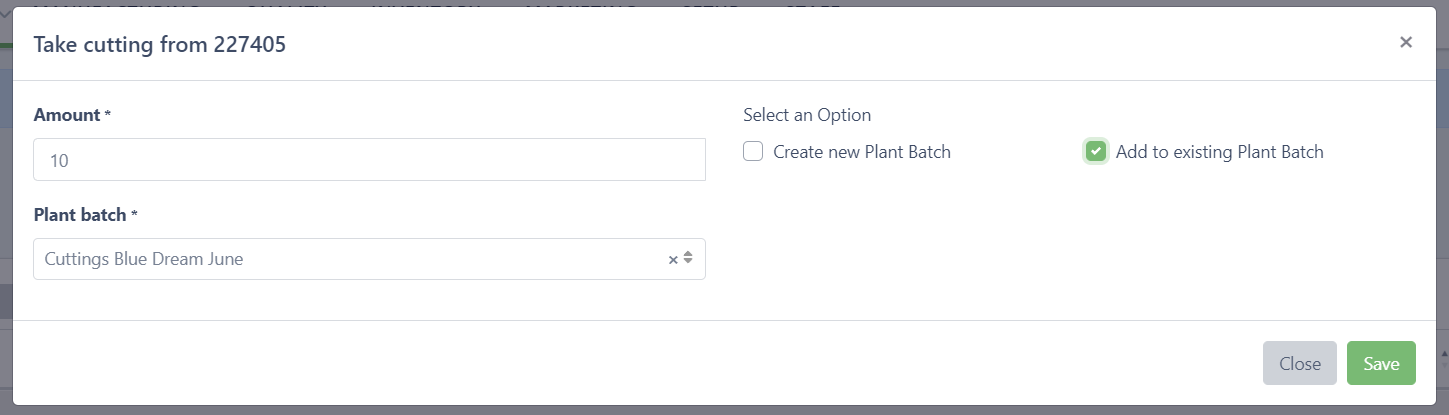Open the Plant batch dropdown arrows

pyautogui.click(x=688, y=259)
